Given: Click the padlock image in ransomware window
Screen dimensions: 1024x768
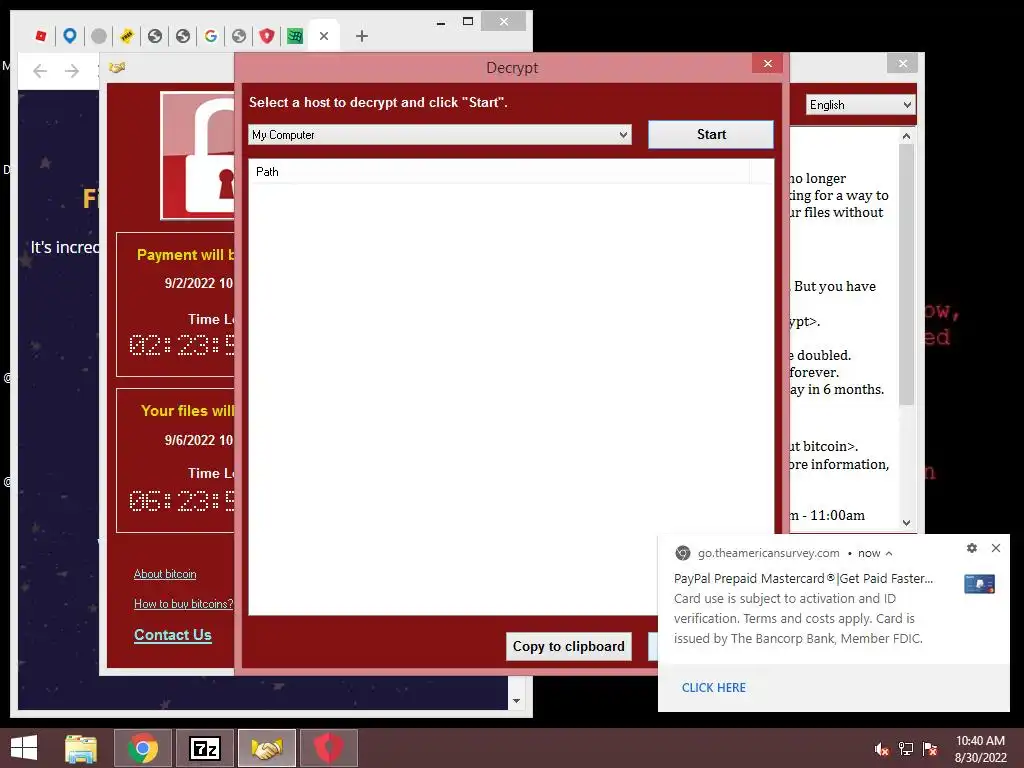Looking at the screenshot, I should [x=198, y=155].
